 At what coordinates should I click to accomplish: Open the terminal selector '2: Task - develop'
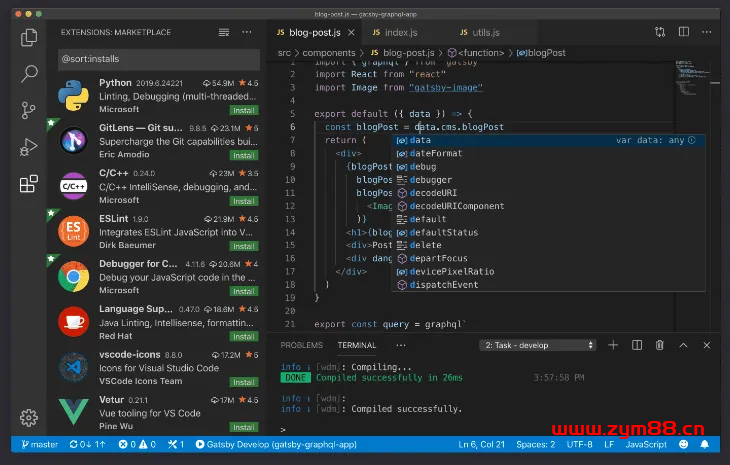[x=537, y=345]
